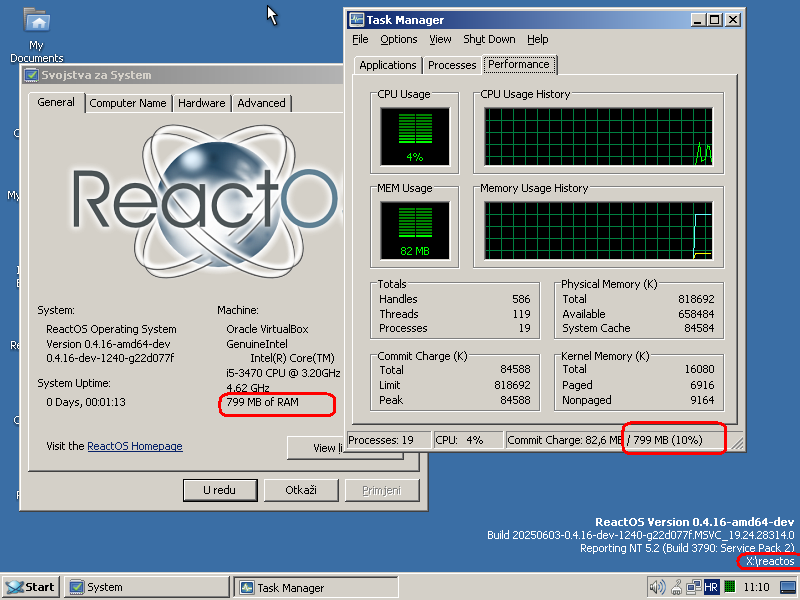Click "Version 0.4.16-amd64-dev" in System properties
The height and width of the screenshot is (600, 800).
point(108,344)
